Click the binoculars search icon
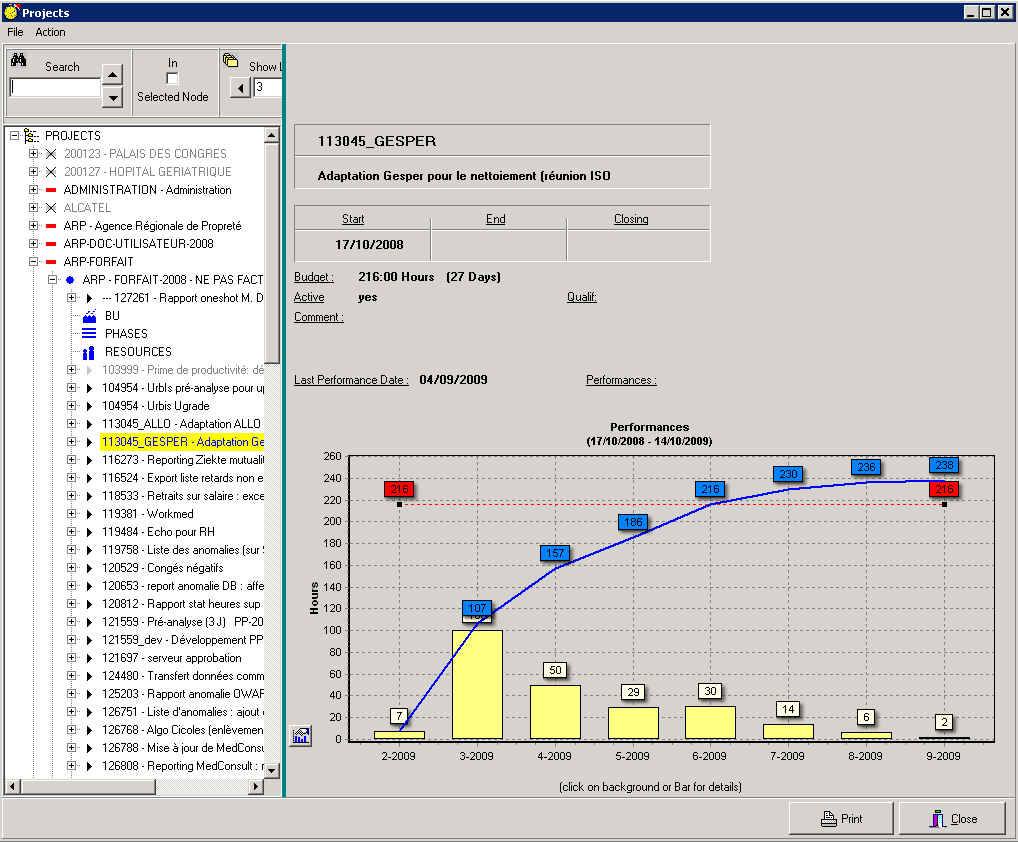Image resolution: width=1018 pixels, height=842 pixels. tap(18, 60)
